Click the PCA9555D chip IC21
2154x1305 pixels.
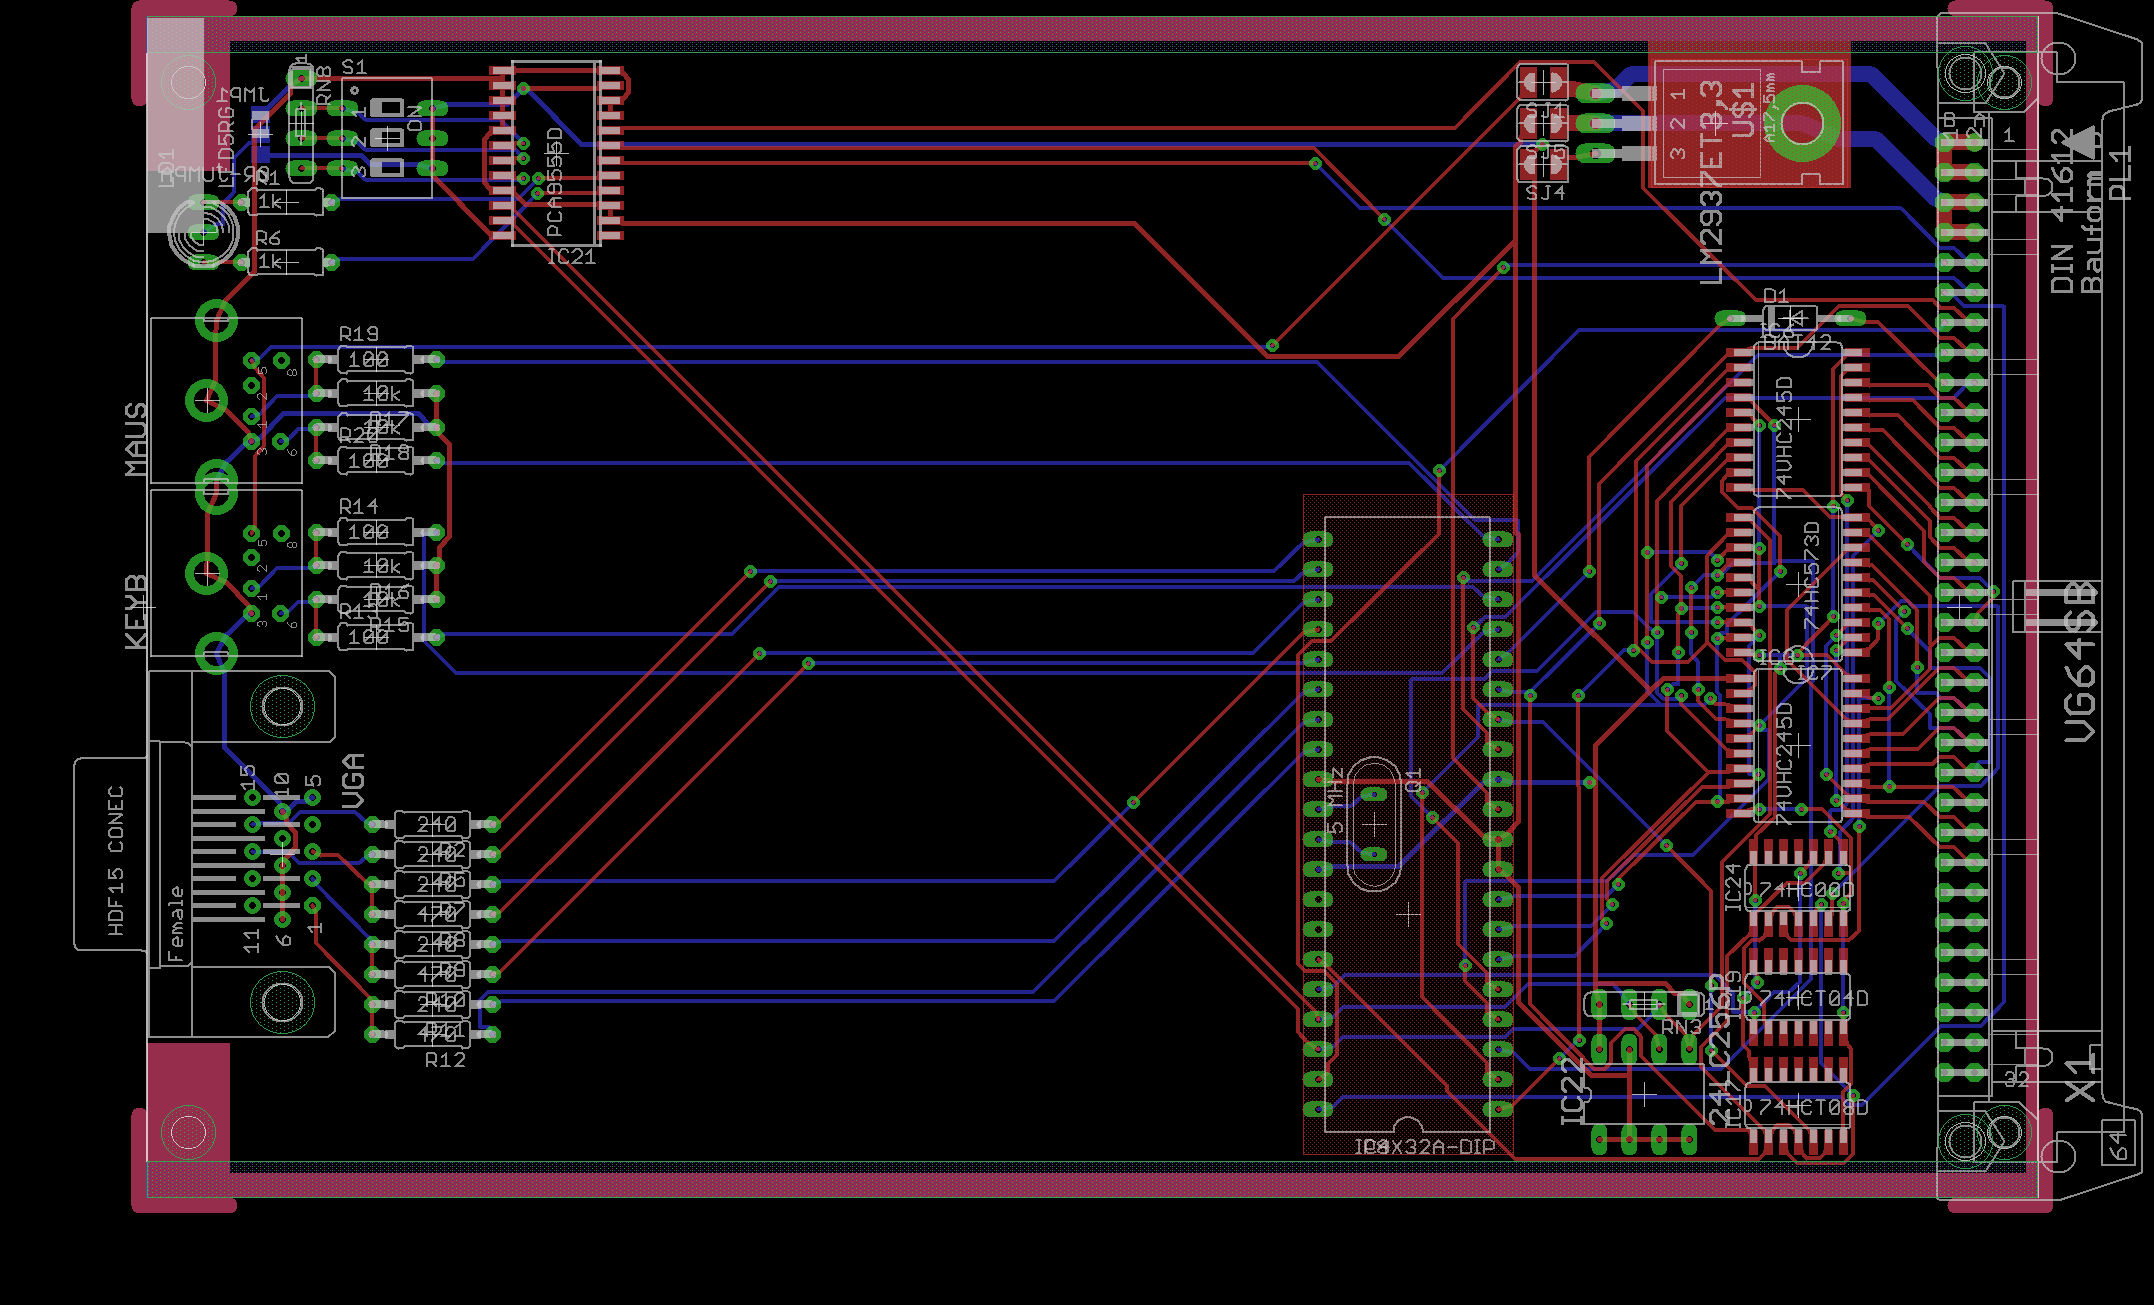(556, 153)
